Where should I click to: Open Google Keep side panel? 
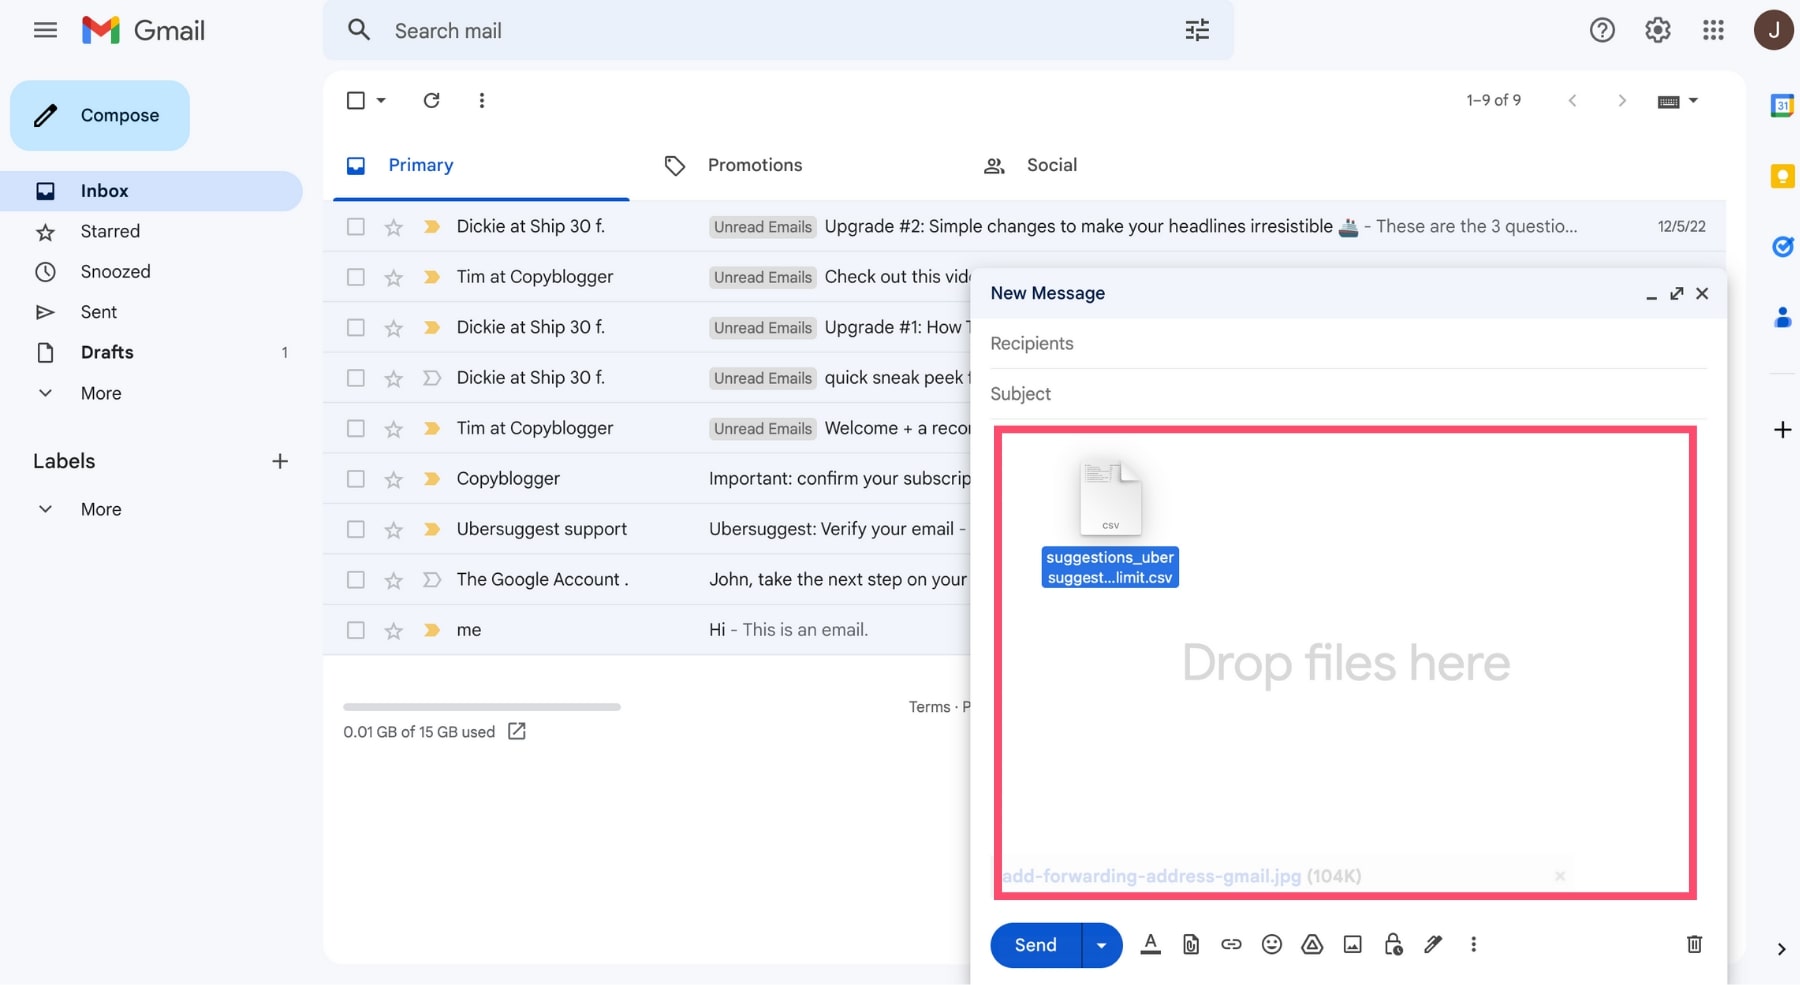pos(1782,176)
